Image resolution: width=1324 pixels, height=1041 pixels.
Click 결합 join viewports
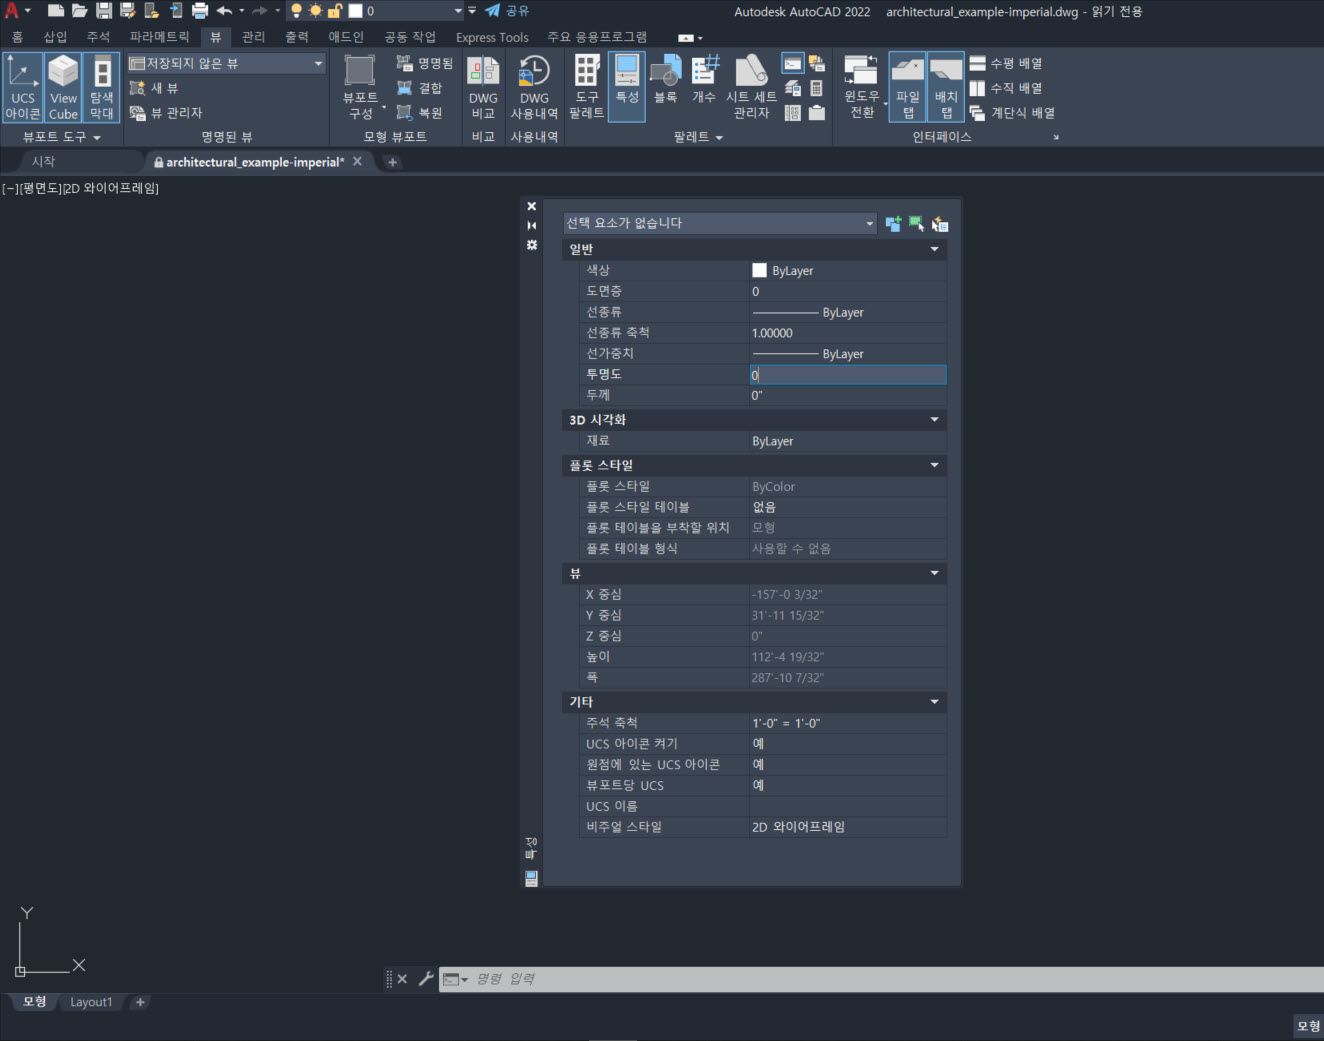click(x=420, y=88)
